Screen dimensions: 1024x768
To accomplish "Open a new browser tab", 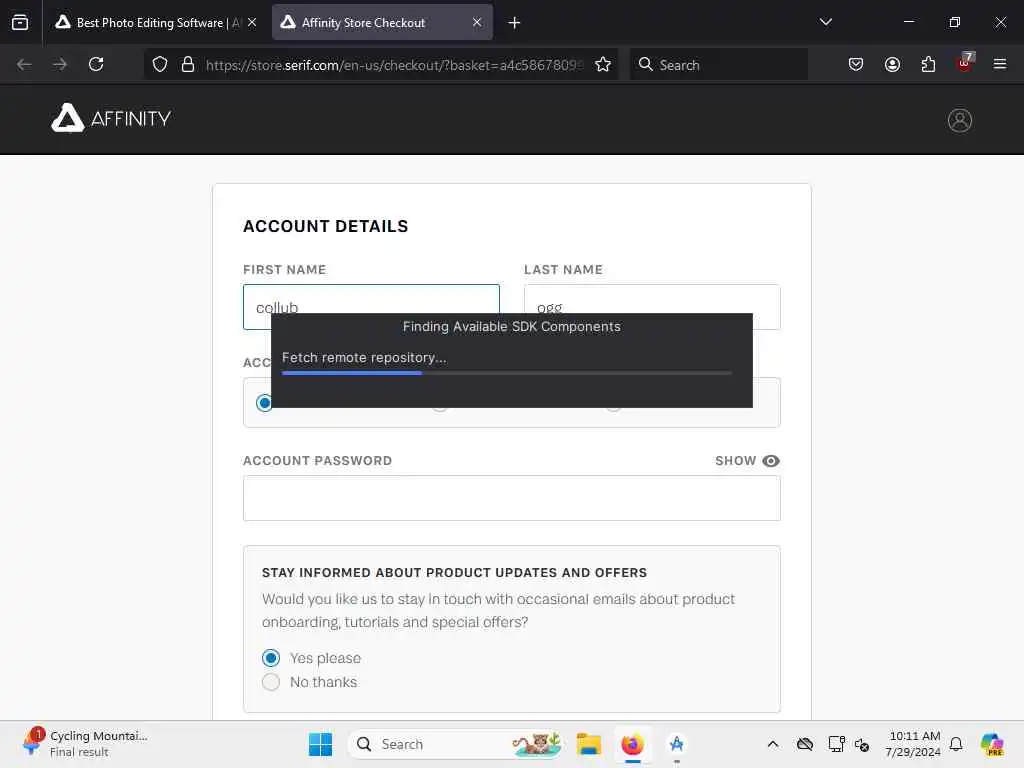I will click(514, 23).
